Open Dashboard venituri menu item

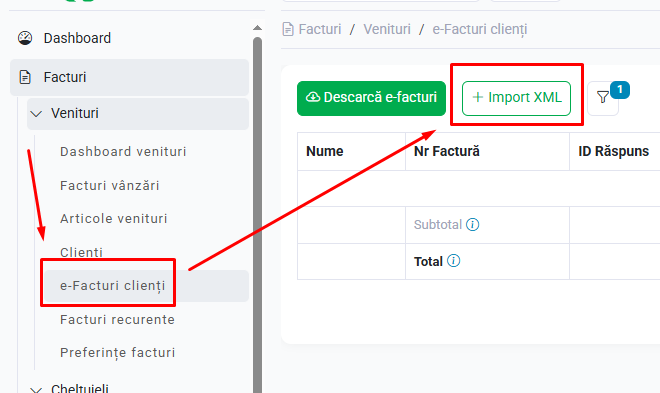pos(123,151)
